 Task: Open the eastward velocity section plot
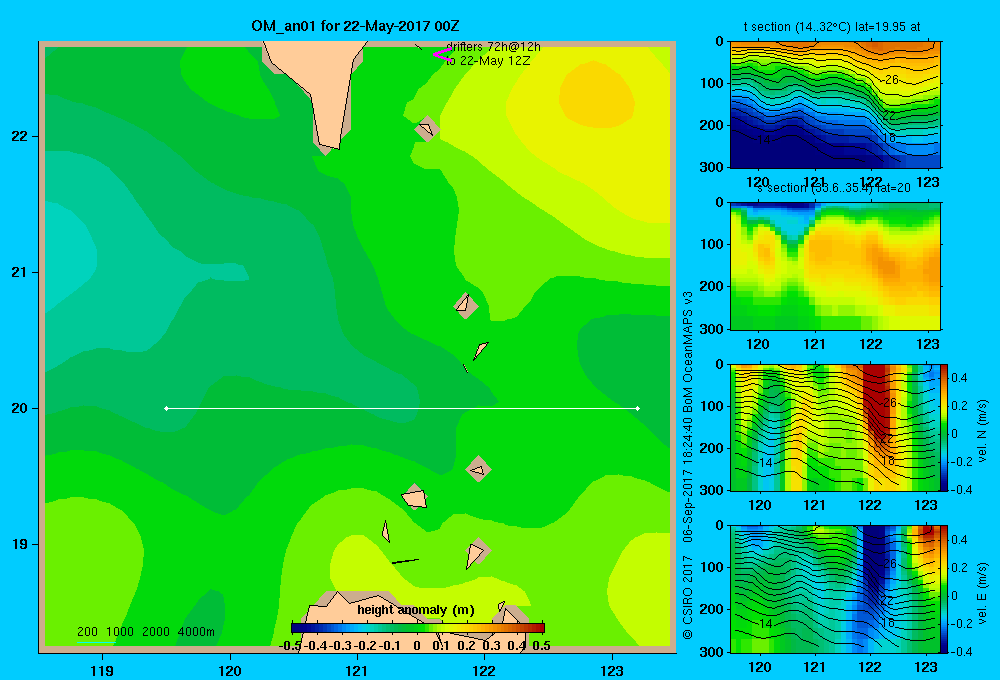coord(835,589)
